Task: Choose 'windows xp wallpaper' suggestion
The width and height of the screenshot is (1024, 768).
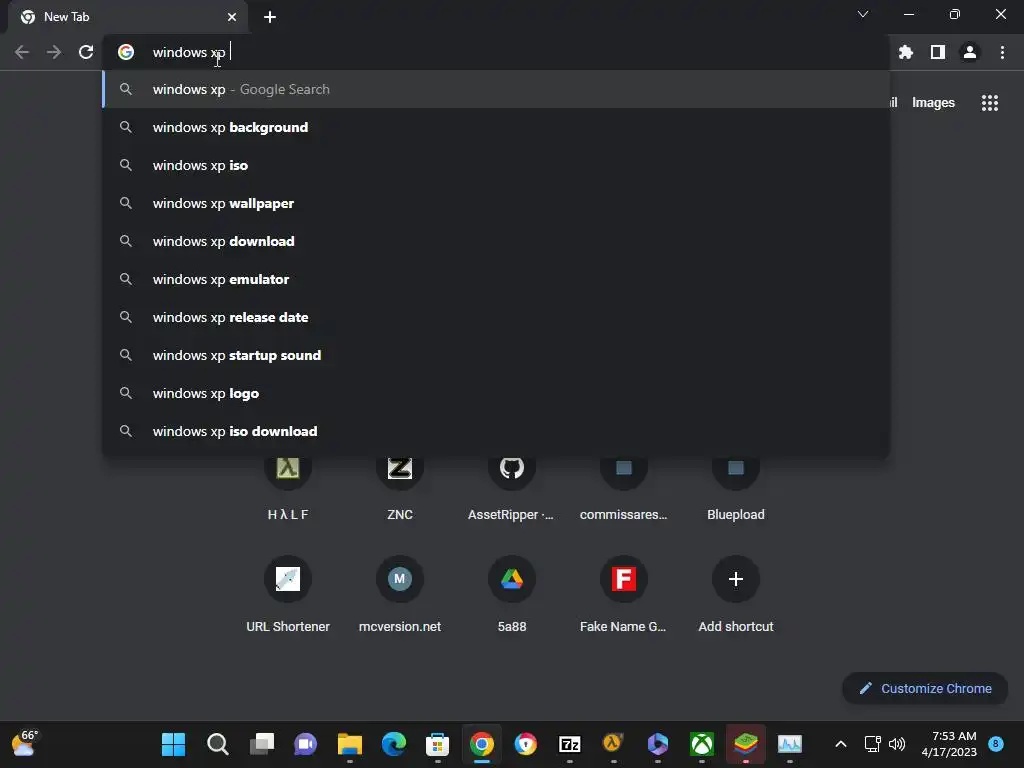Action: (496, 203)
